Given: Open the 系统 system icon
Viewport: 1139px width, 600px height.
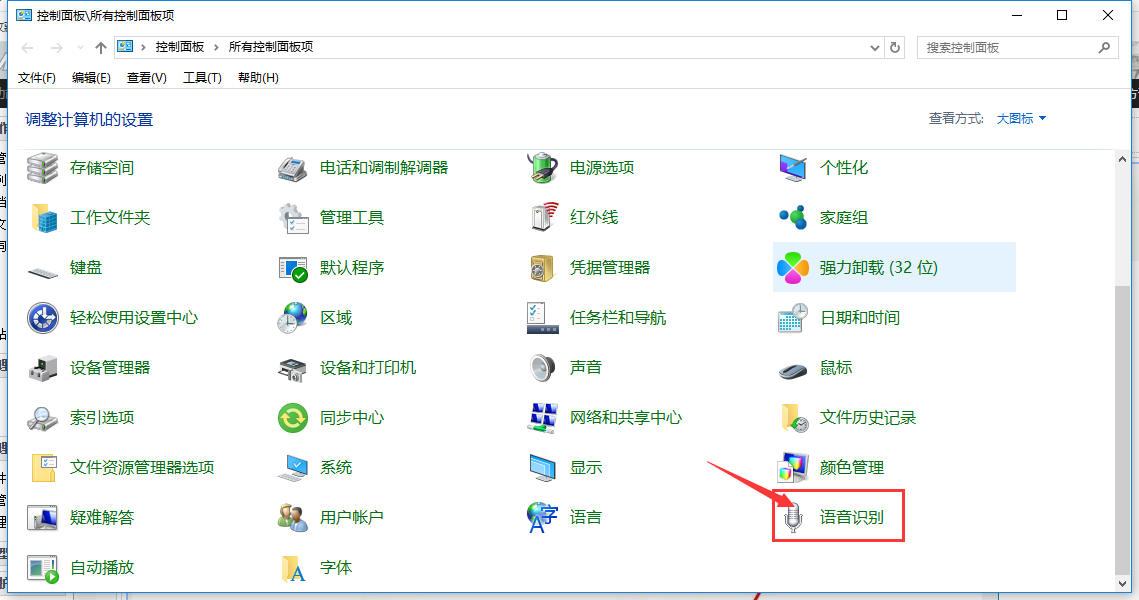Looking at the screenshot, I should point(293,469).
